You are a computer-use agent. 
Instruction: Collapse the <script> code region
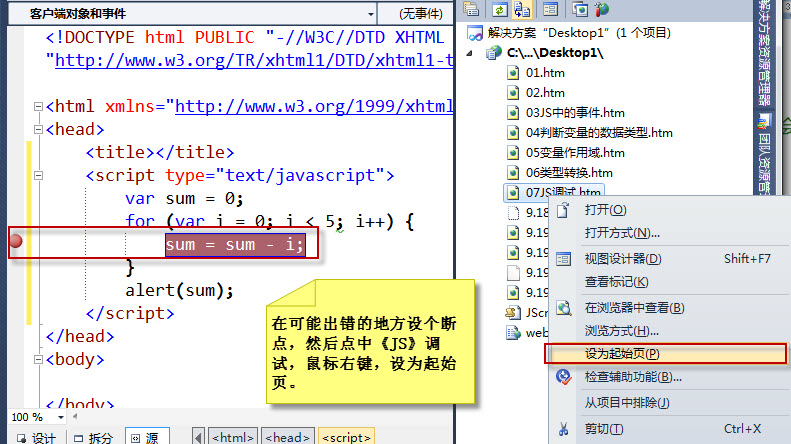click(38, 176)
